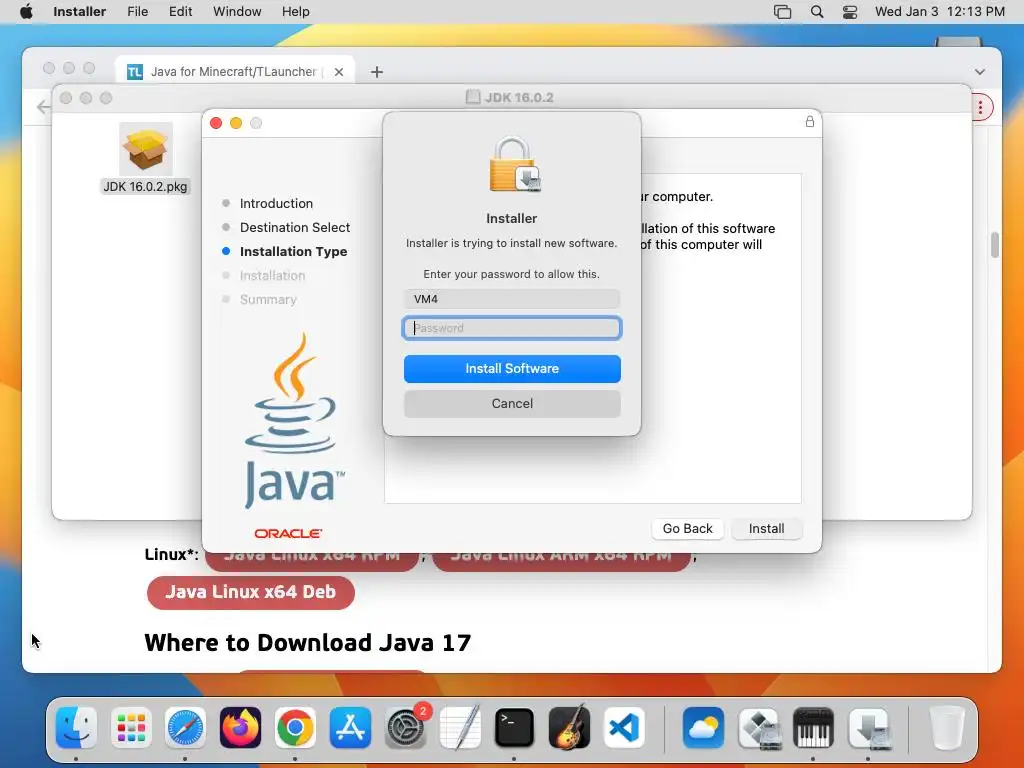1024x768 pixels.
Task: Minimize the Java installer window
Action: [x=236, y=123]
